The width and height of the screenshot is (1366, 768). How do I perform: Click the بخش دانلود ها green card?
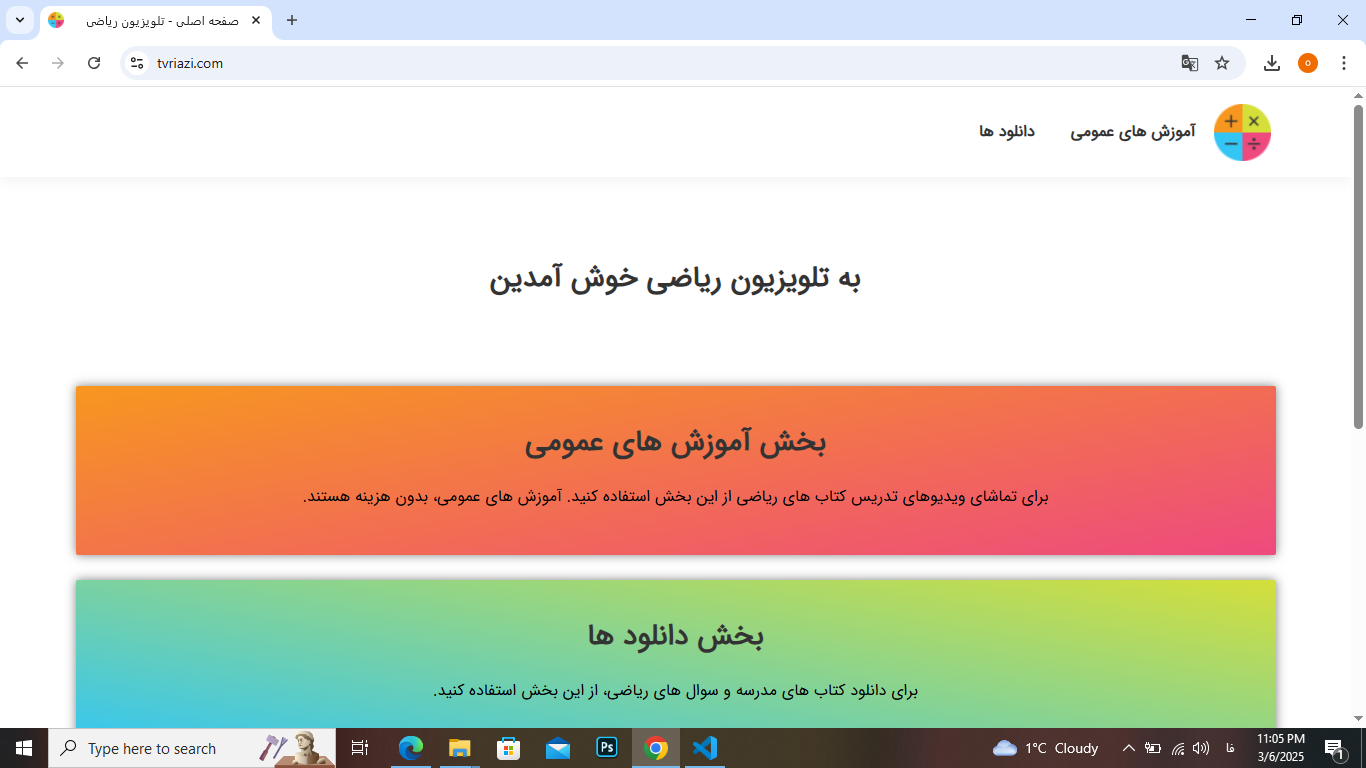coord(675,655)
